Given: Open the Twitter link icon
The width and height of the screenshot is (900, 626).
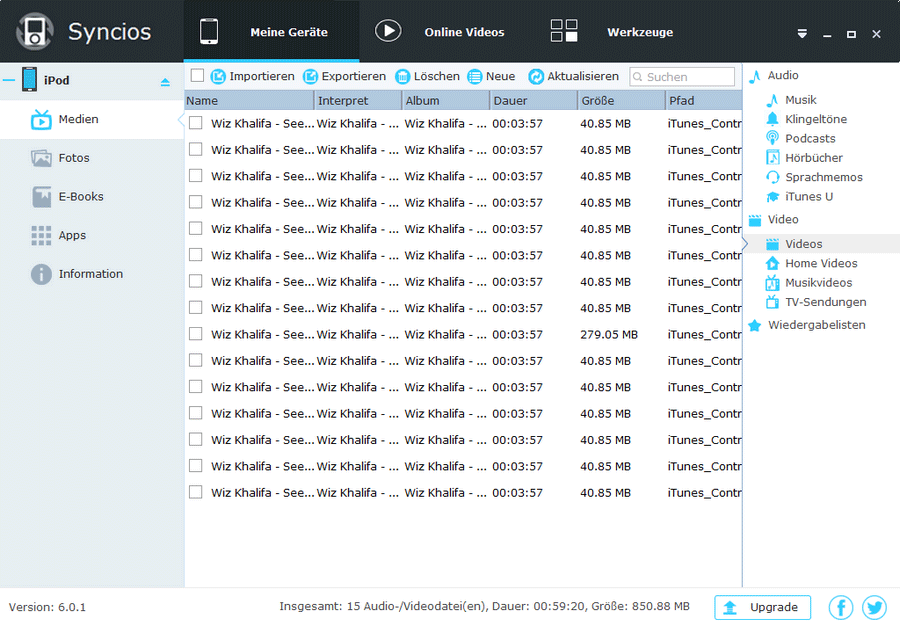Looking at the screenshot, I should 874,607.
